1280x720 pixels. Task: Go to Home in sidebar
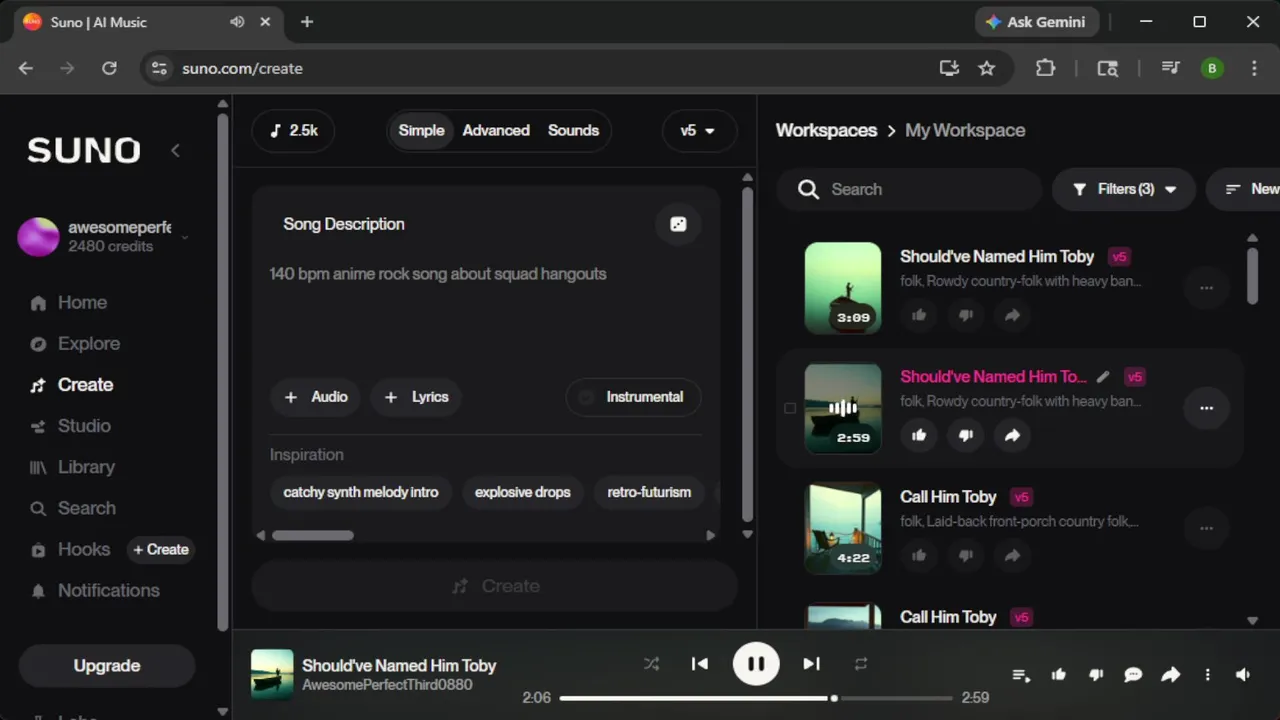pyautogui.click(x=82, y=302)
